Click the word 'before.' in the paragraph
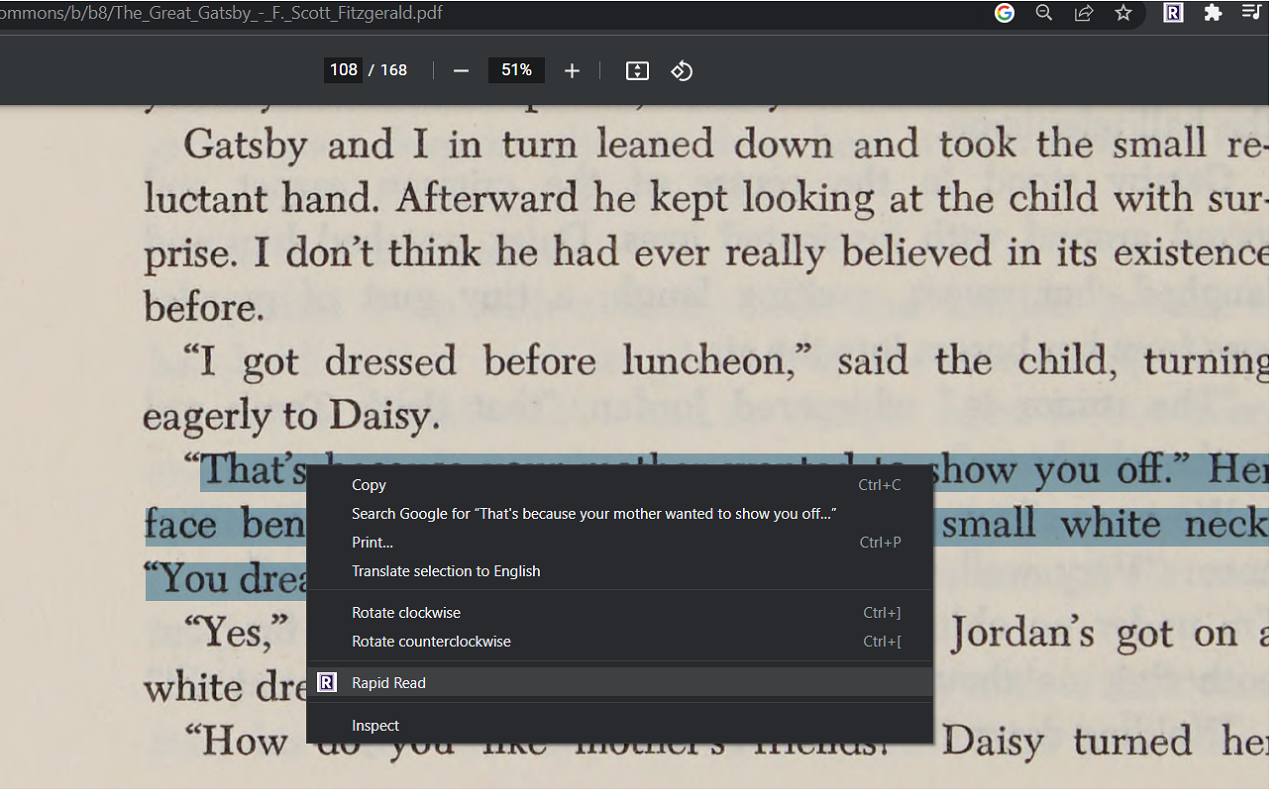 click(x=204, y=305)
